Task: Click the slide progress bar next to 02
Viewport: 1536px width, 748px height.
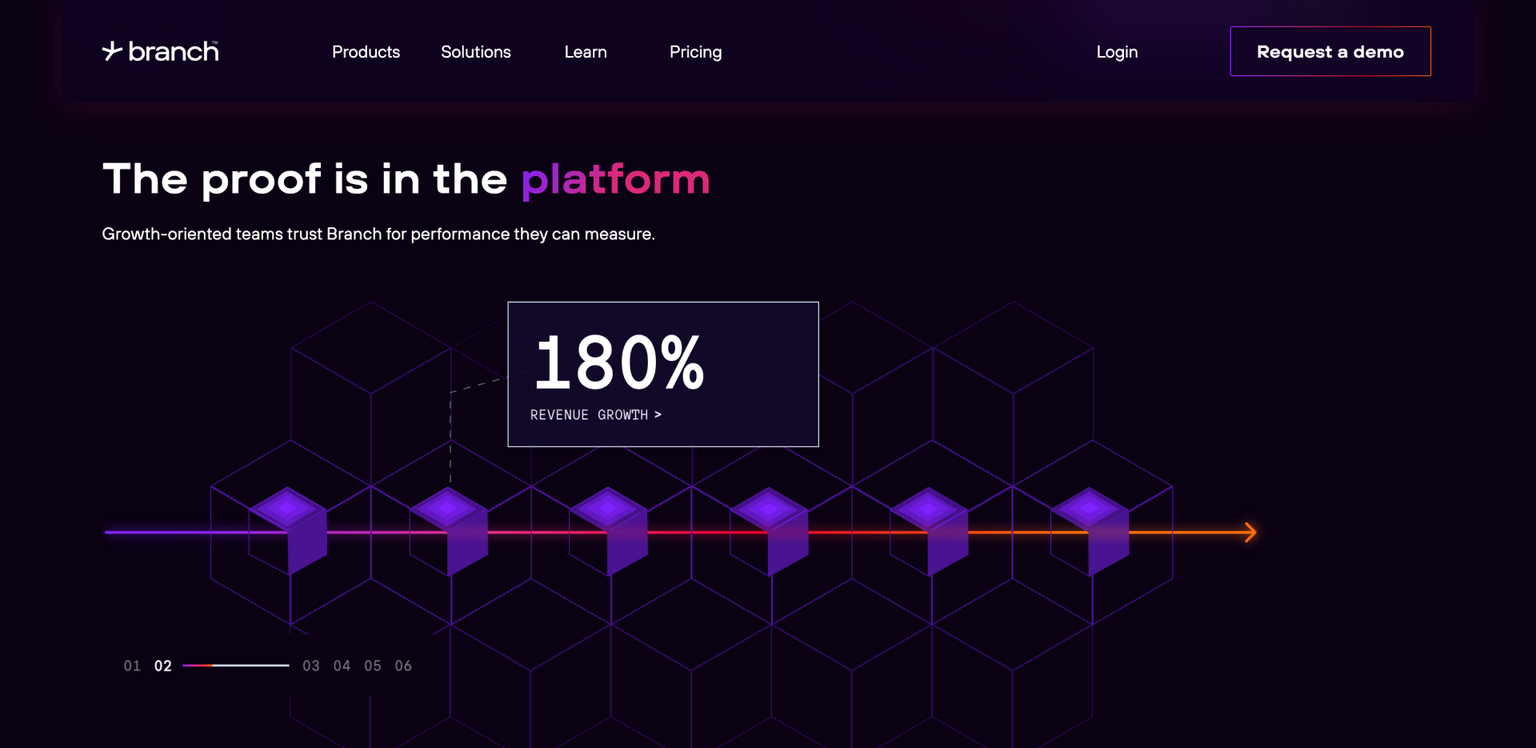Action: tap(236, 665)
